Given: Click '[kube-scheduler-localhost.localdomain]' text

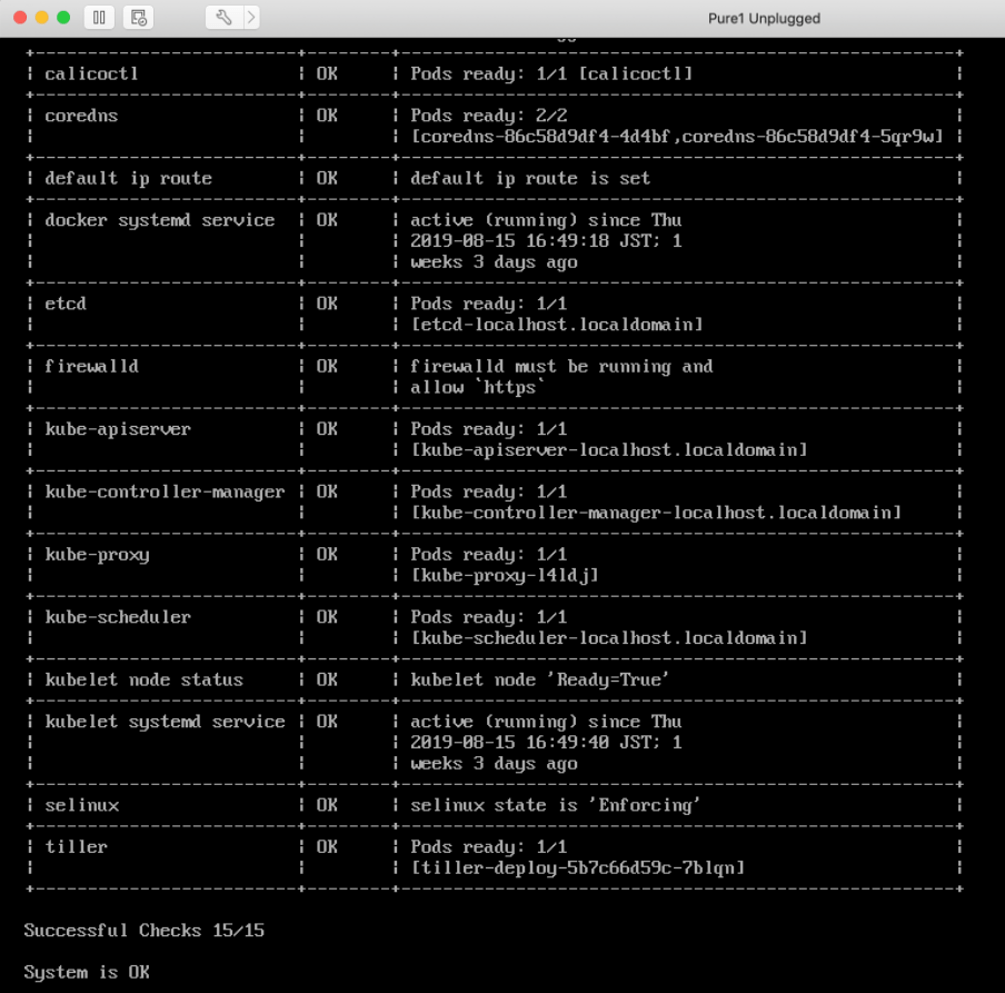Looking at the screenshot, I should (609, 638).
